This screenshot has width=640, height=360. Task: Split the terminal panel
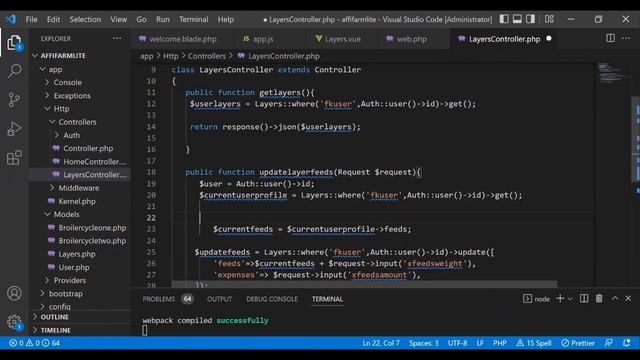584,299
